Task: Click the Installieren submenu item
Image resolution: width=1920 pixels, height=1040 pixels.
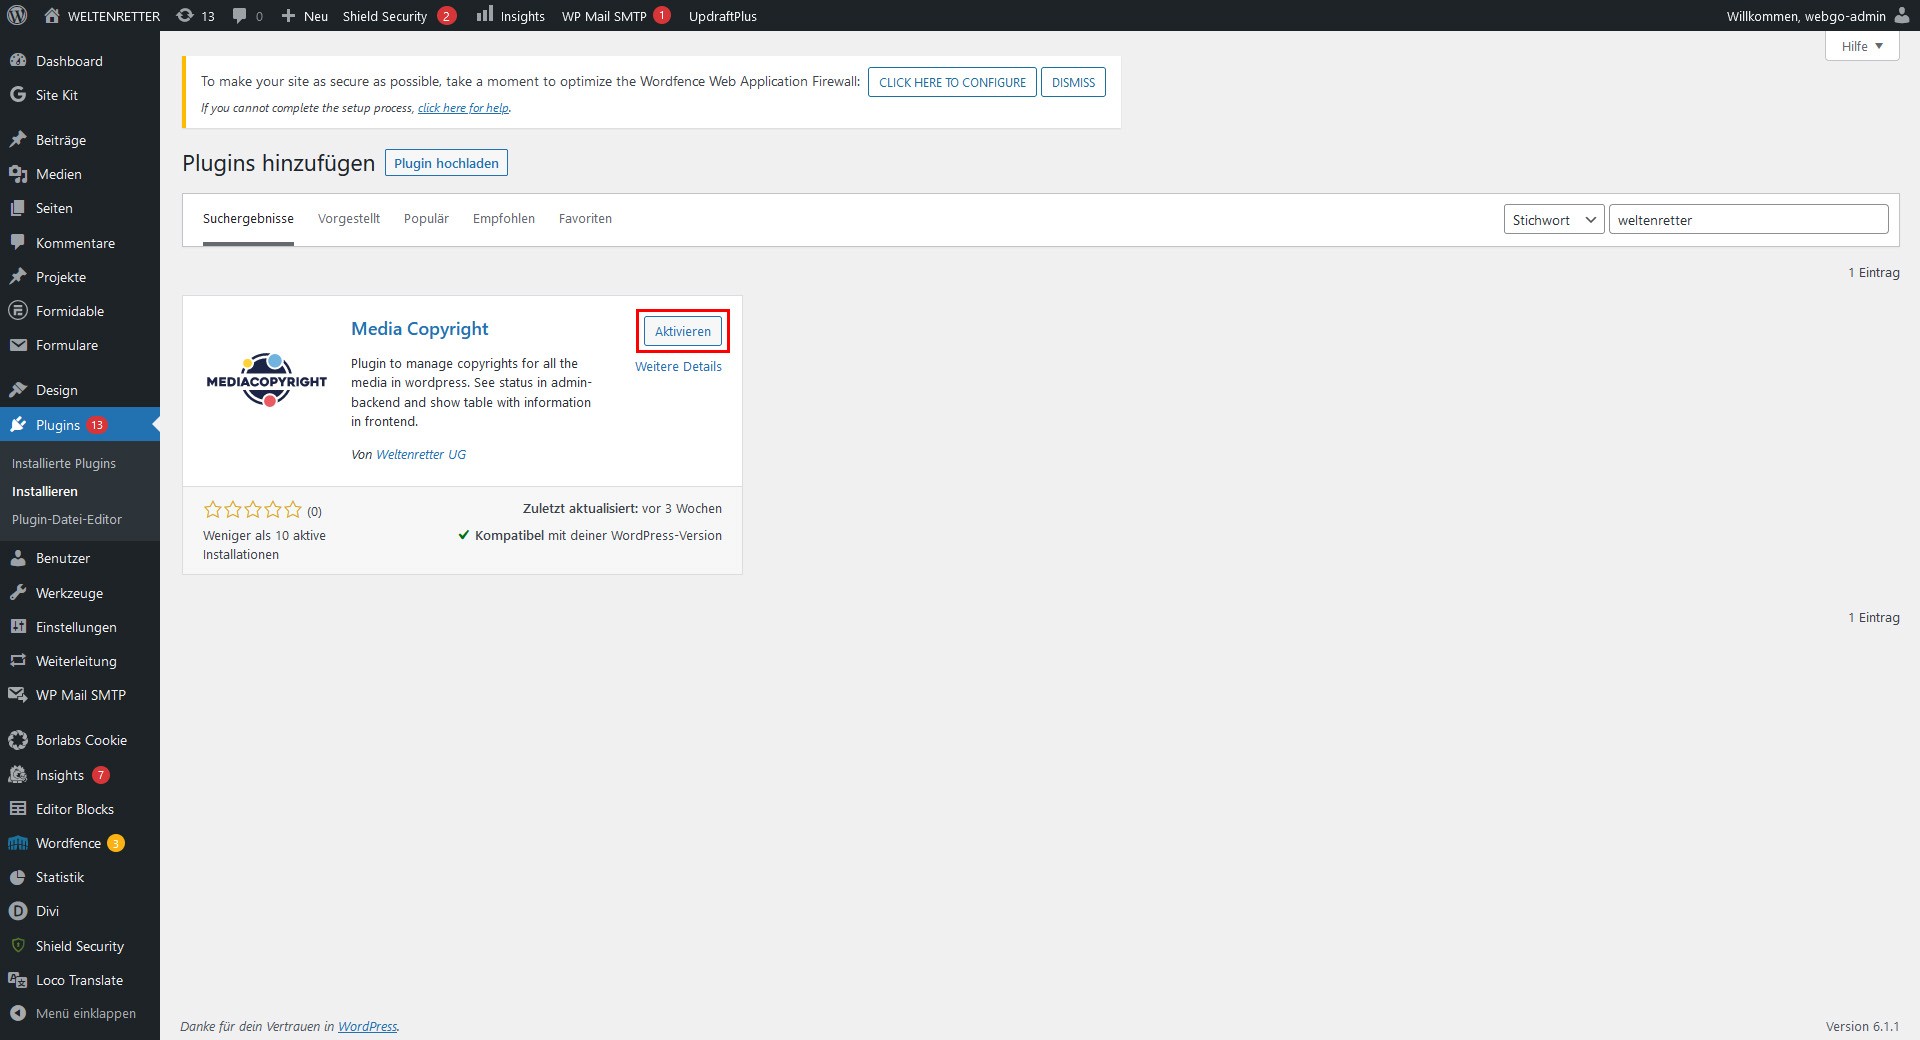Action: 45,491
